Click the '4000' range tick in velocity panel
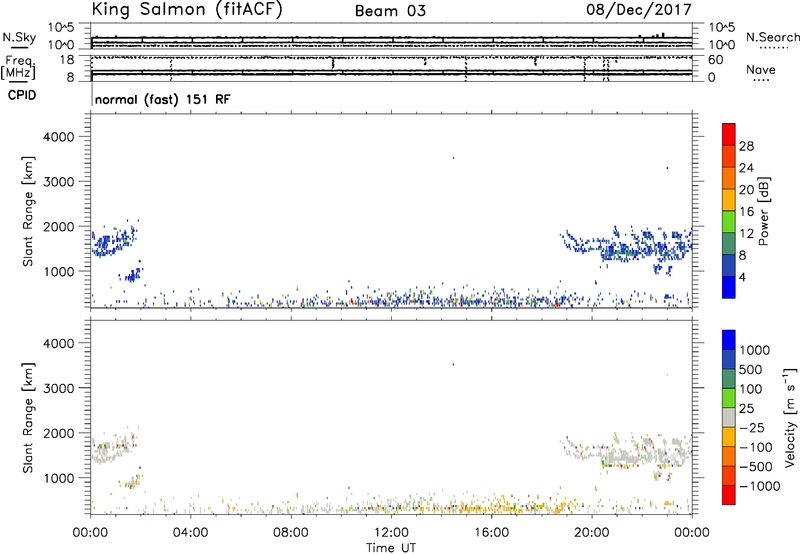The width and height of the screenshot is (800, 554). (x=59, y=343)
